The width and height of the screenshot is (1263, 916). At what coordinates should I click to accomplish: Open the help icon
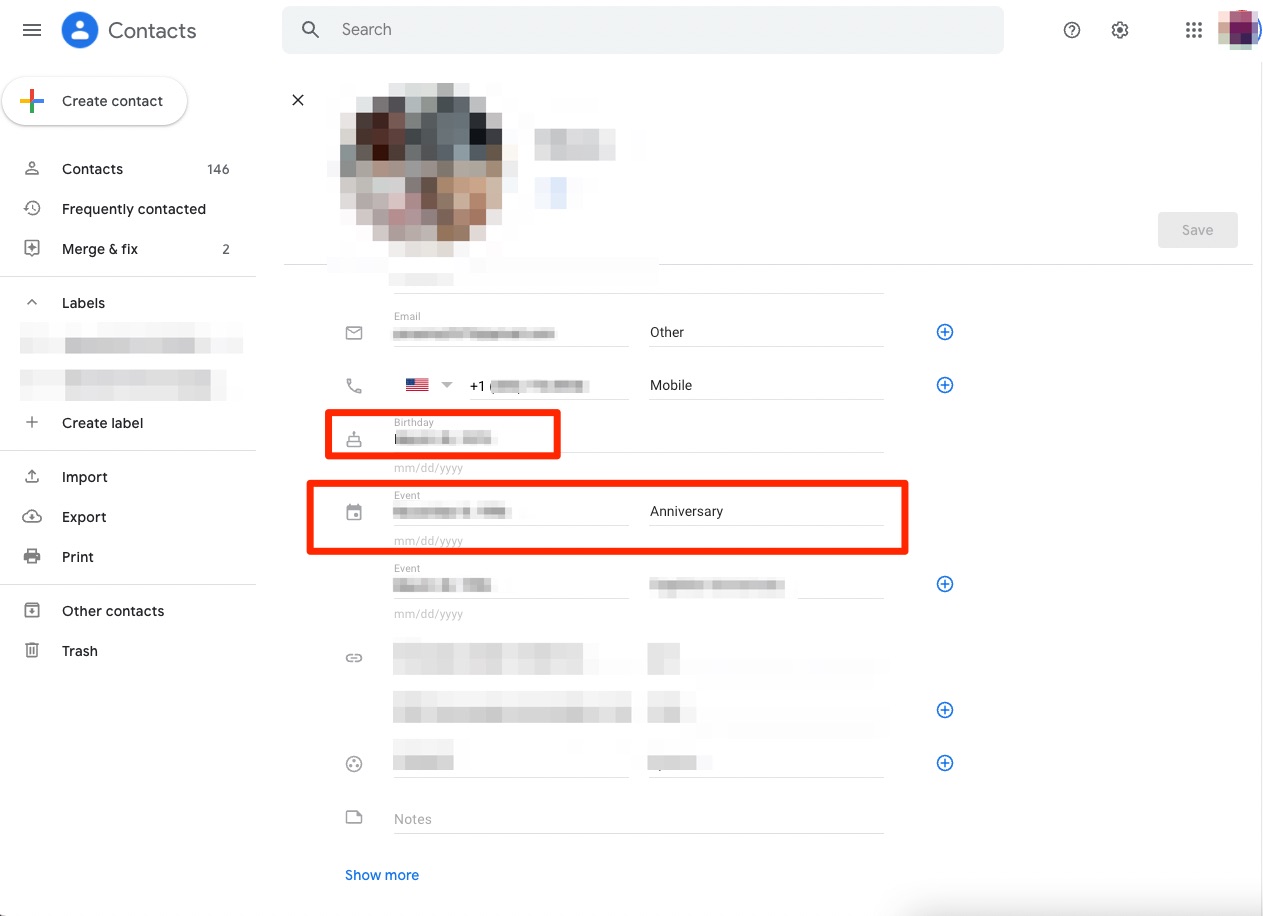[1071, 30]
